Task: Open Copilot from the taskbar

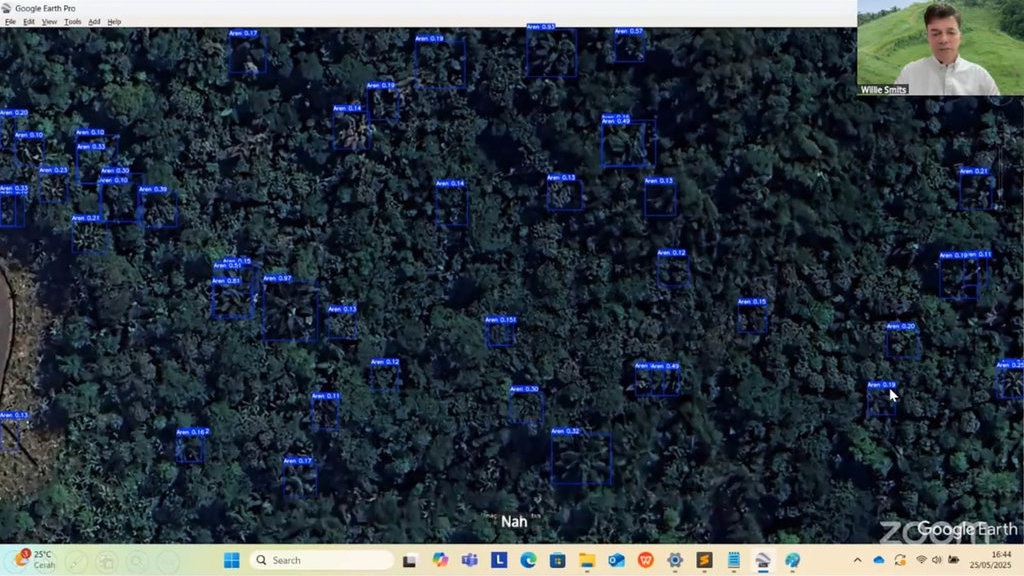Action: point(439,560)
